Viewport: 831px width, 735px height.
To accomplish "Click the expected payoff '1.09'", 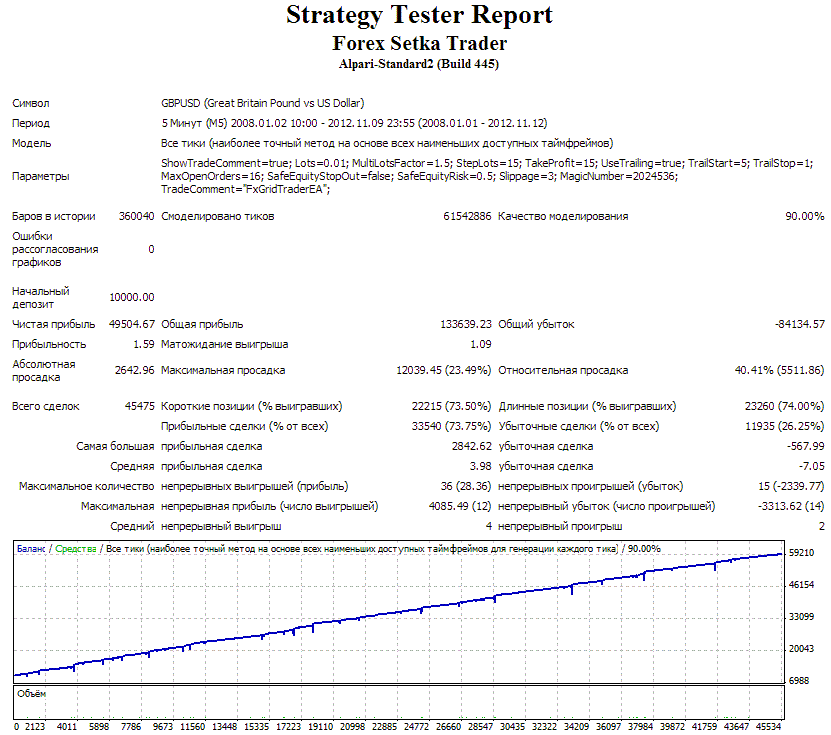I will click(481, 344).
